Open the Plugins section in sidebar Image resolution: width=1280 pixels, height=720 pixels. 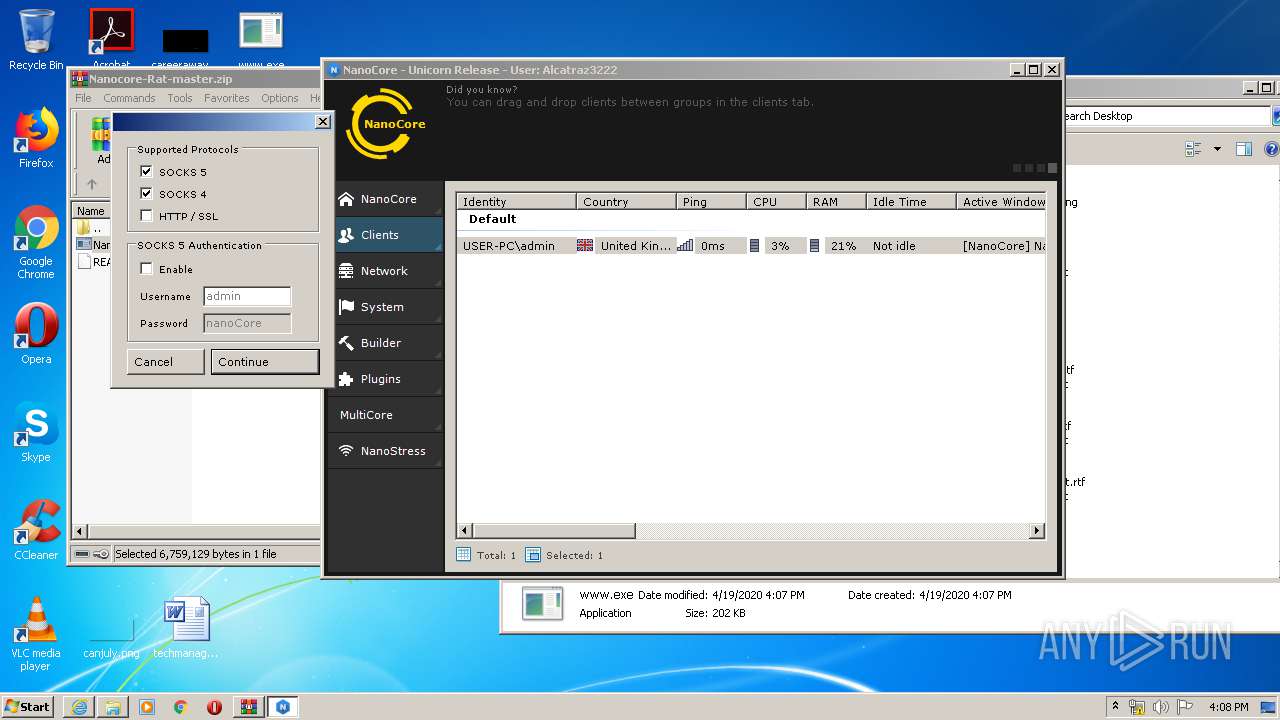click(x=386, y=379)
